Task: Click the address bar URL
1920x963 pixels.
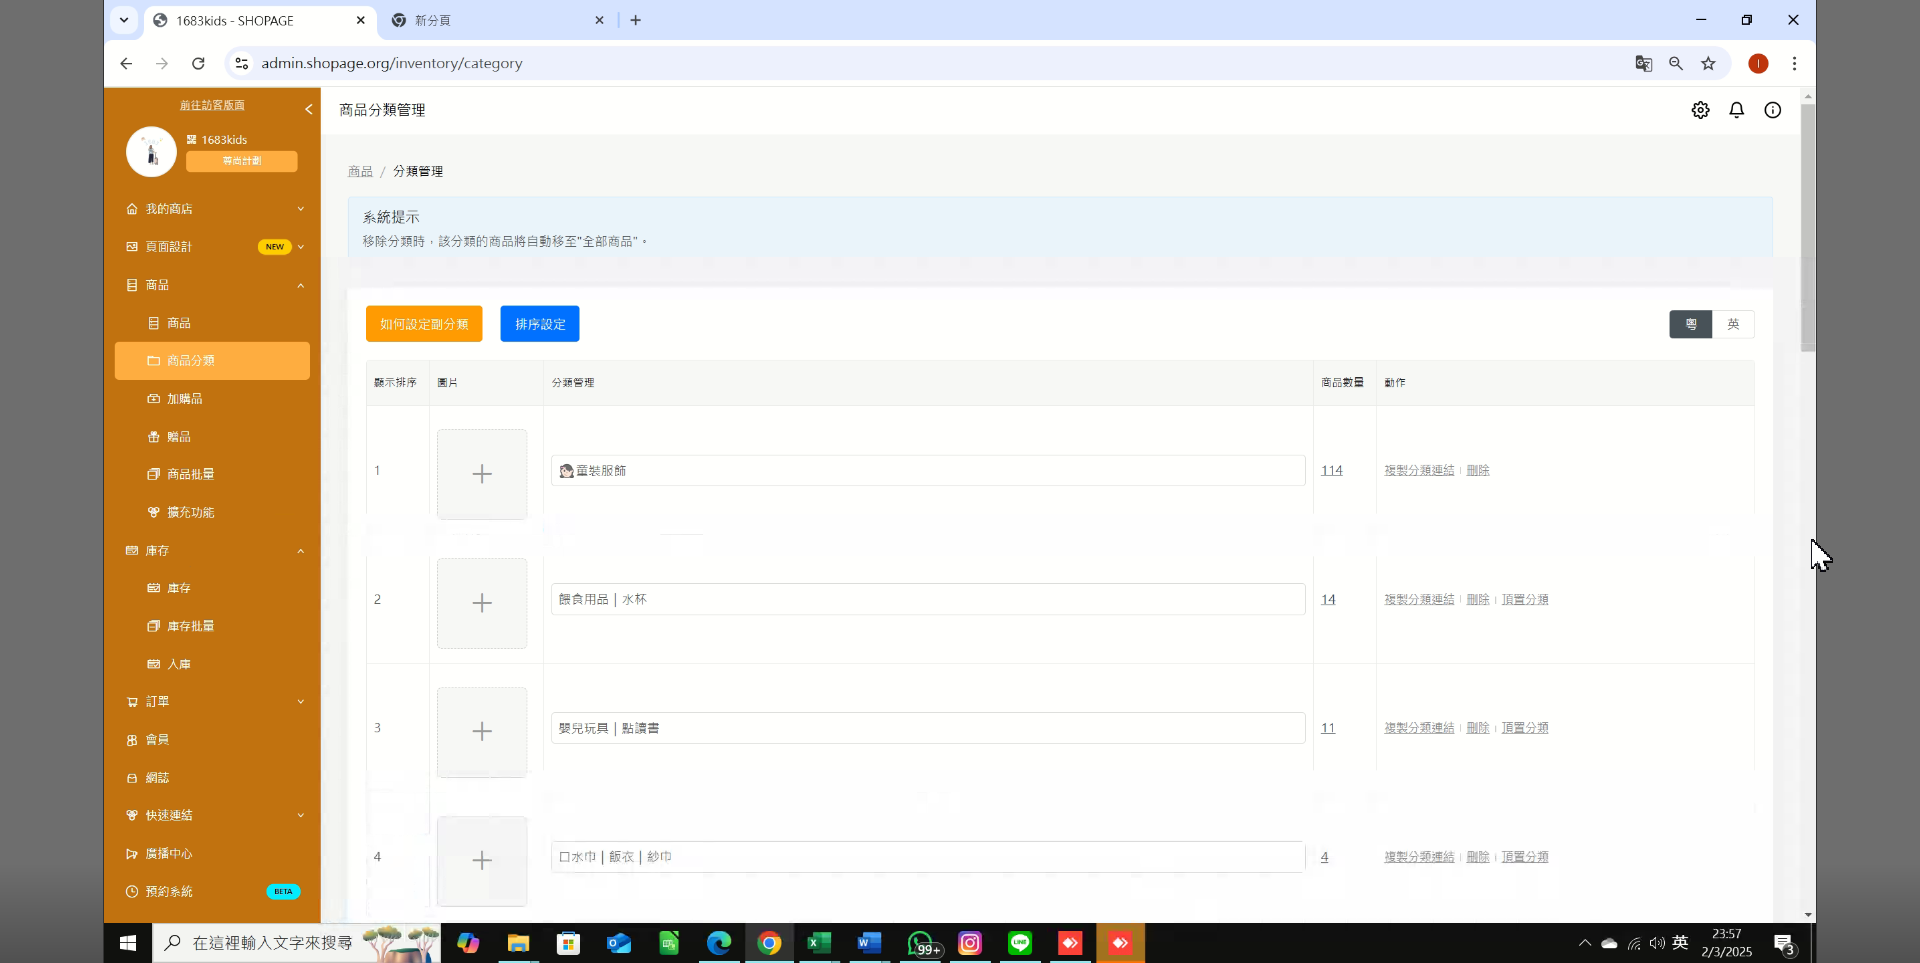Action: tap(392, 63)
